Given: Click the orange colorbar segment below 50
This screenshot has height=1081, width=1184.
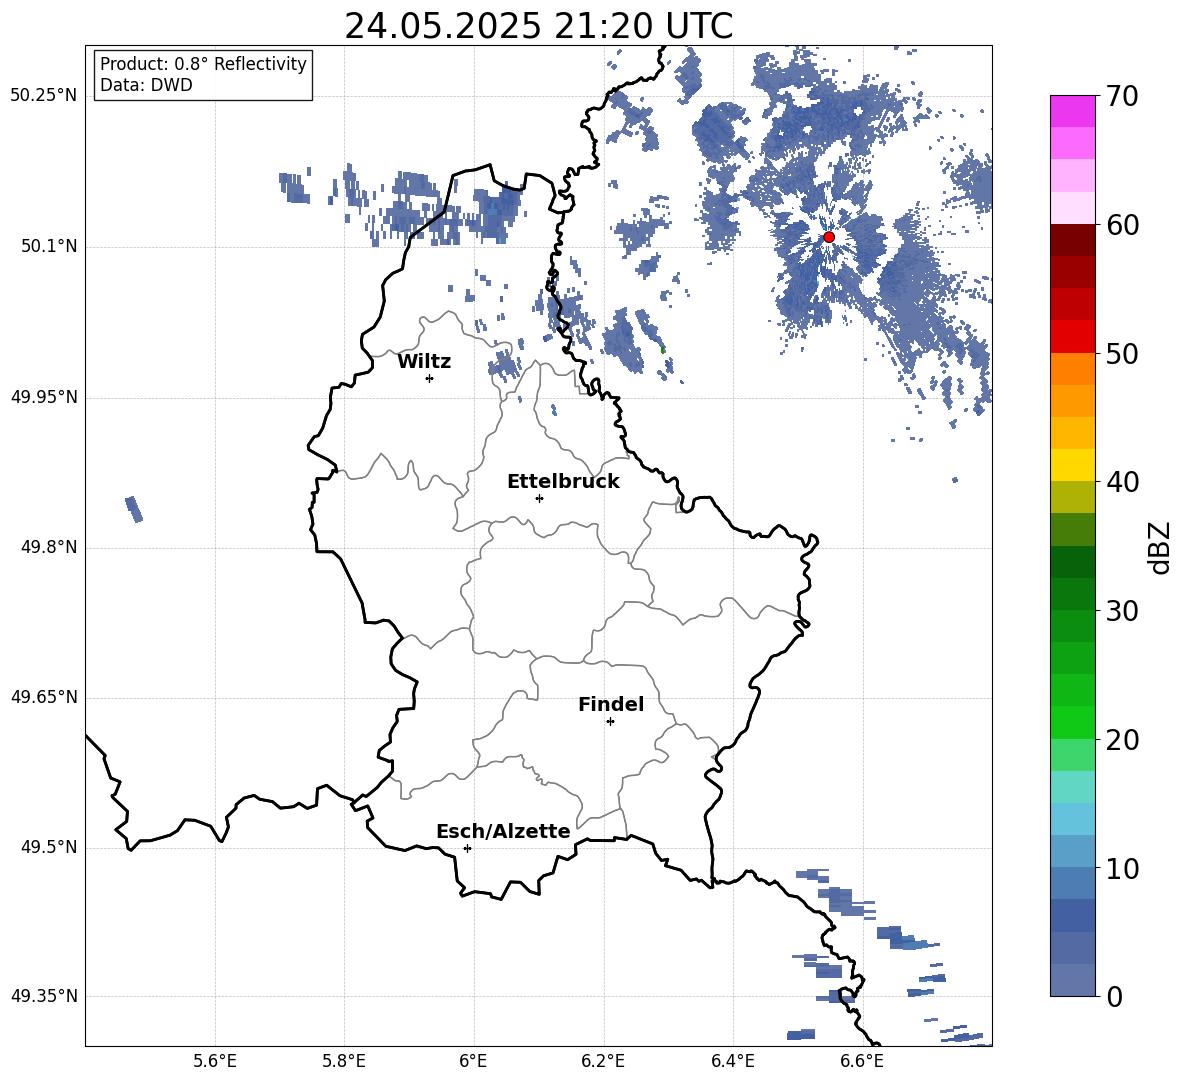Looking at the screenshot, I should click(1073, 369).
